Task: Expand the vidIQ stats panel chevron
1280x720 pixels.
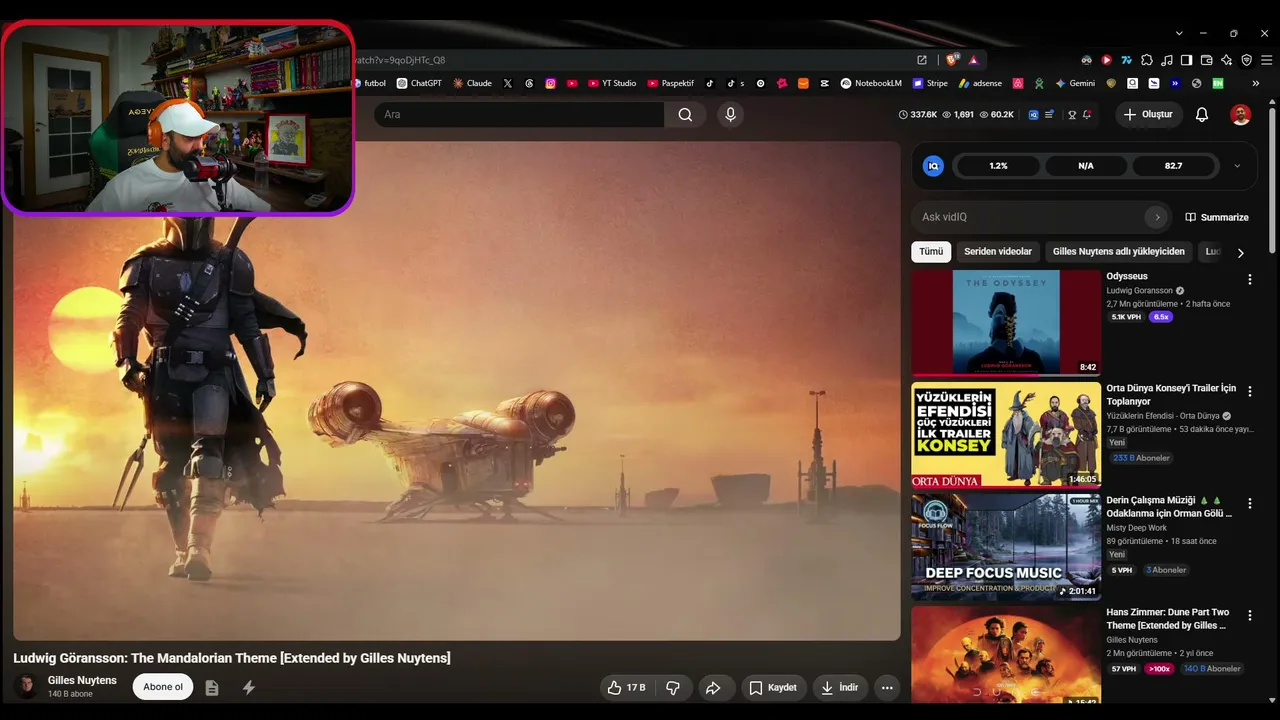Action: coord(1237,166)
